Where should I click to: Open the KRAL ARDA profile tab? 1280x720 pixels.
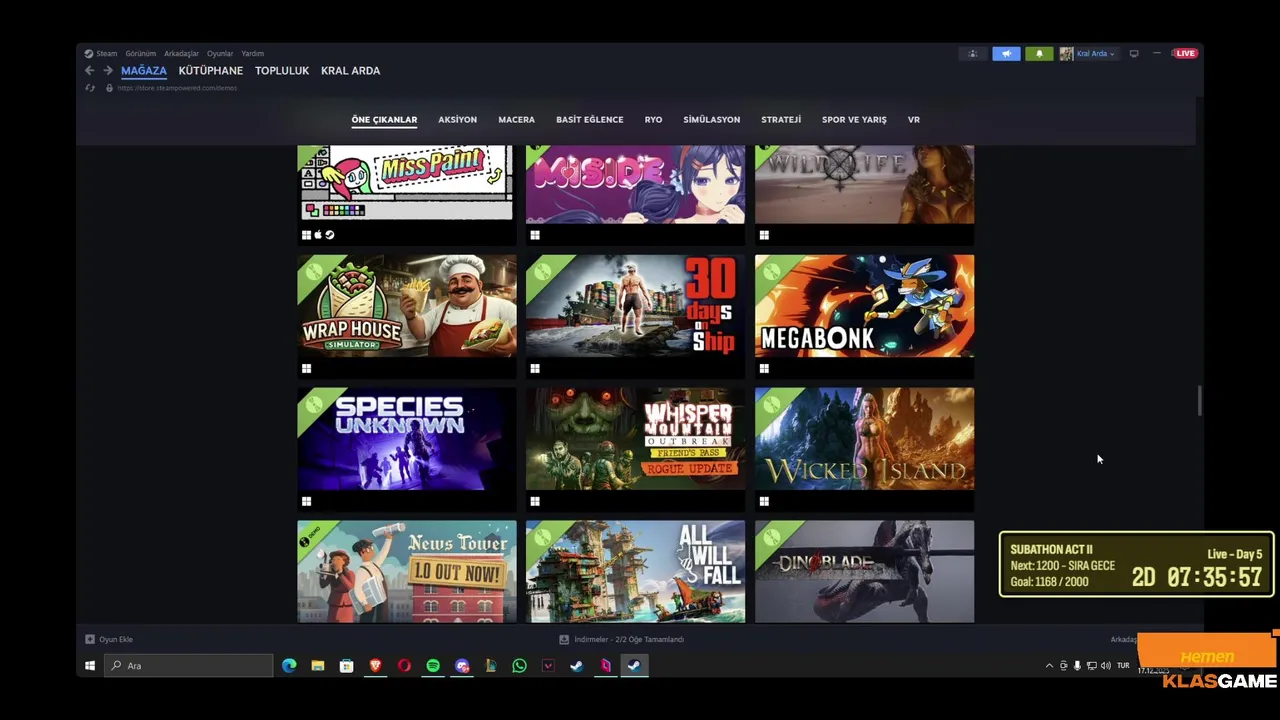[351, 71]
